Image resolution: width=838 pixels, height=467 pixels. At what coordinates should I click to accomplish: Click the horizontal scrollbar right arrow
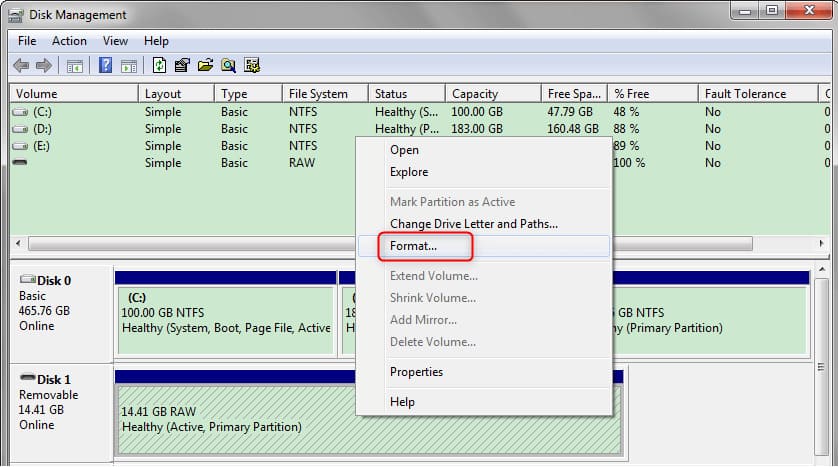coord(822,244)
